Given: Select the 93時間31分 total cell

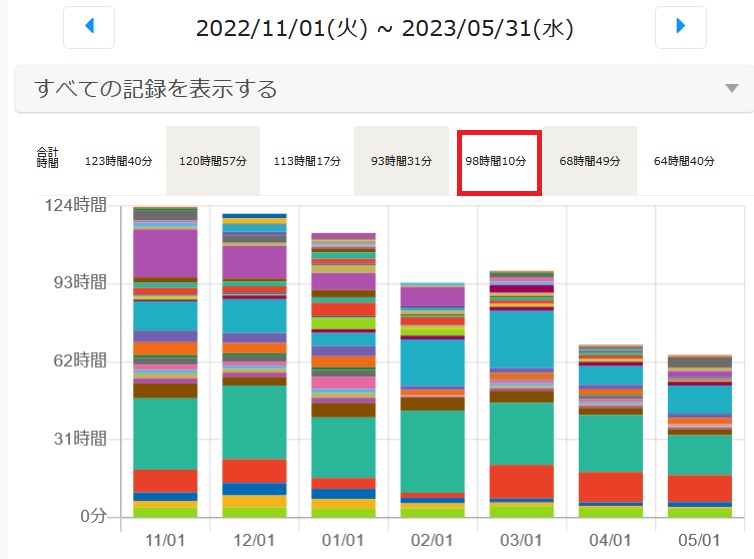Looking at the screenshot, I should tap(401, 161).
